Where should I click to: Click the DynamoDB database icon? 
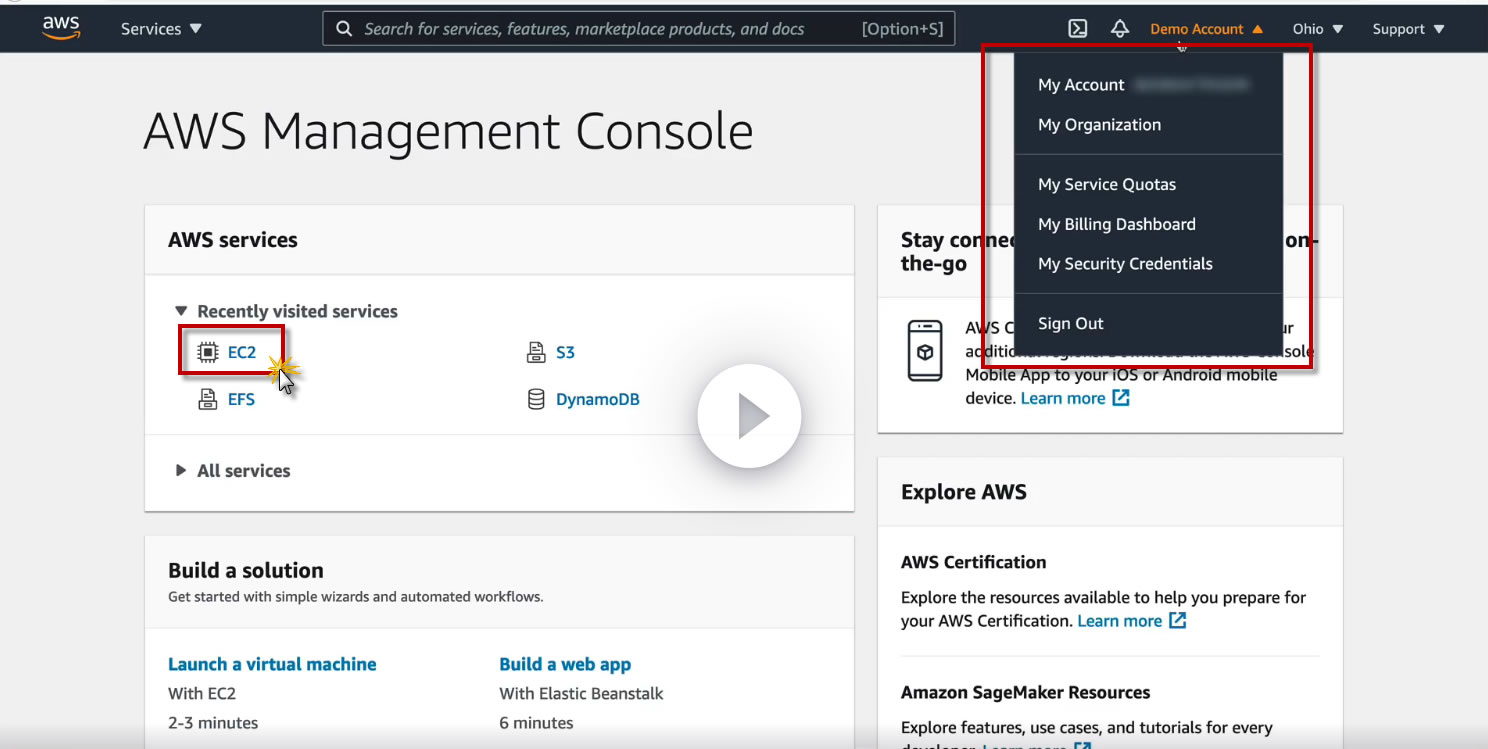[x=536, y=400]
